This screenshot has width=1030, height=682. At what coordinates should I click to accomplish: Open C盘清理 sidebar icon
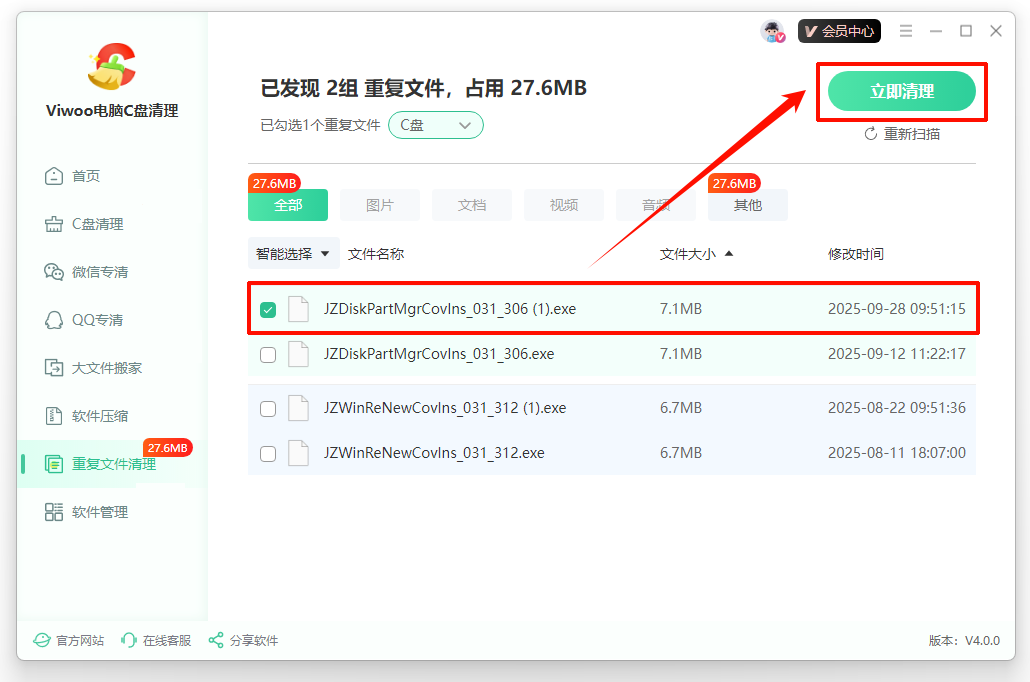click(54, 224)
